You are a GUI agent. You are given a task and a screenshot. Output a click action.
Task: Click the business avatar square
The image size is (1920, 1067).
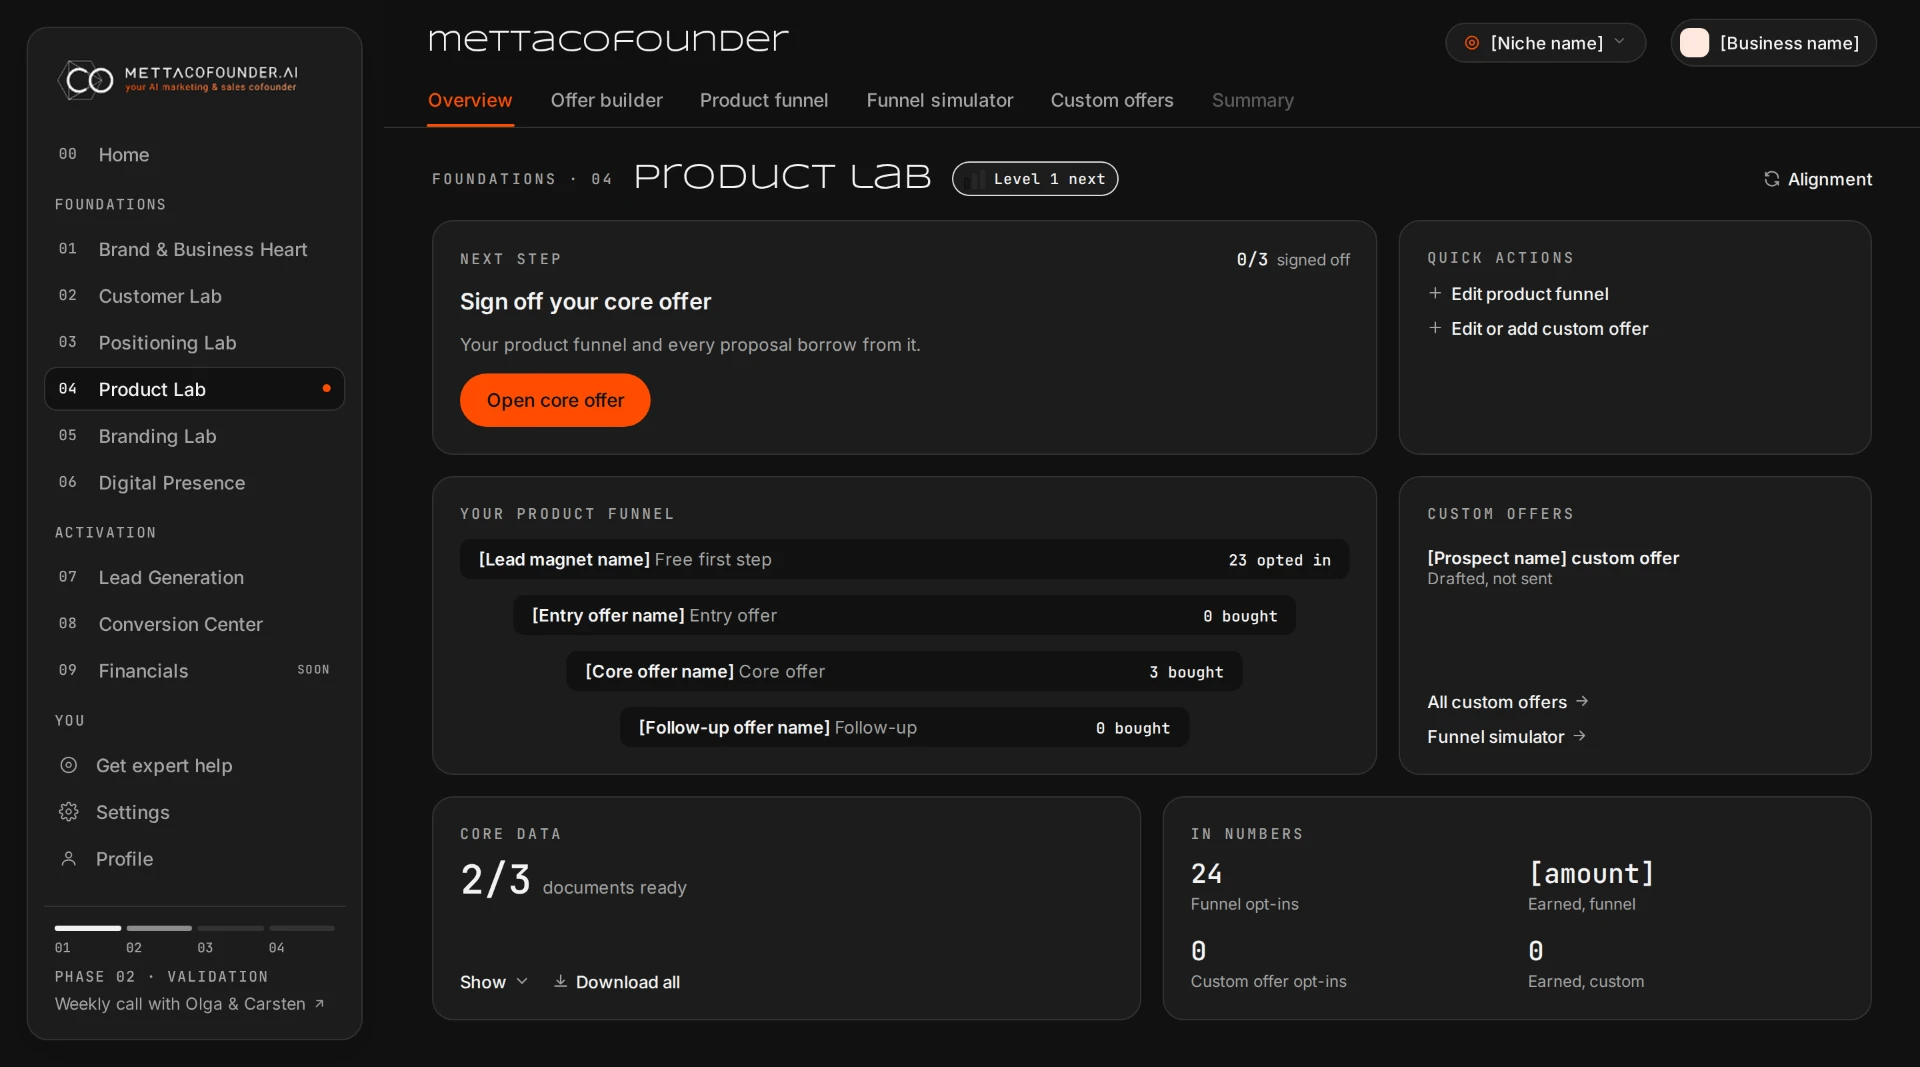(1694, 43)
